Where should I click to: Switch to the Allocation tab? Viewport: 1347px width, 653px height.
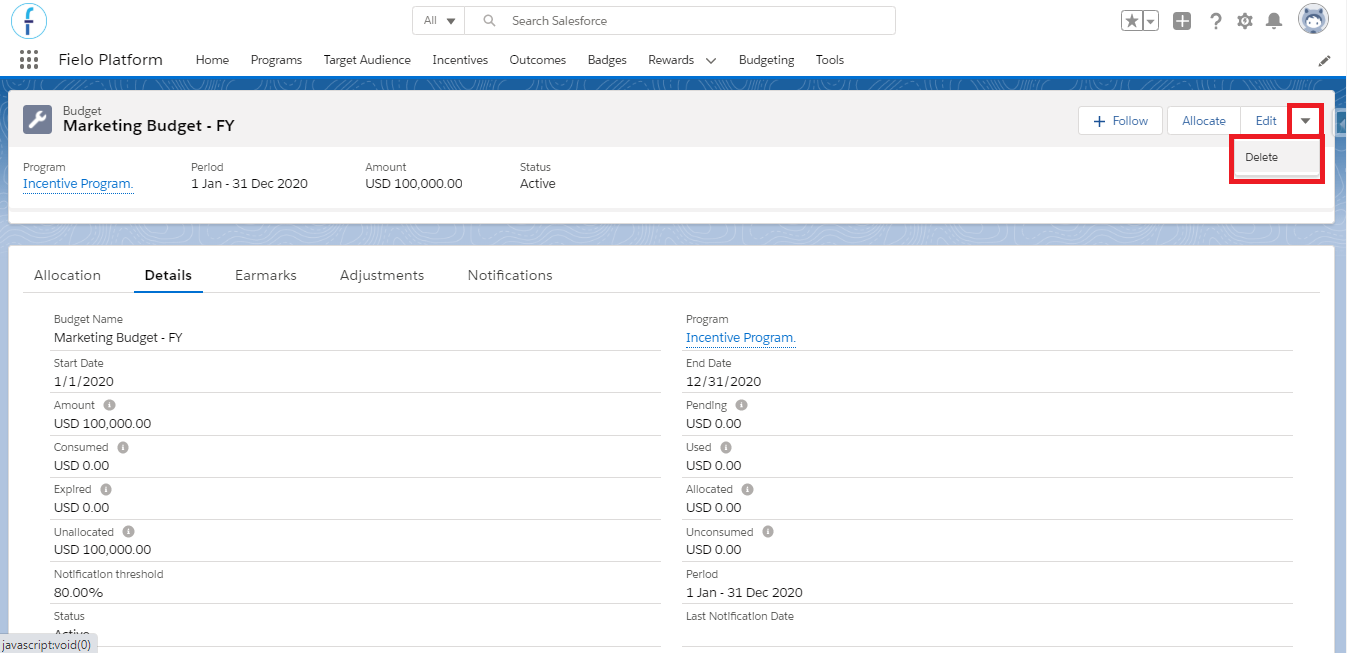click(x=67, y=275)
